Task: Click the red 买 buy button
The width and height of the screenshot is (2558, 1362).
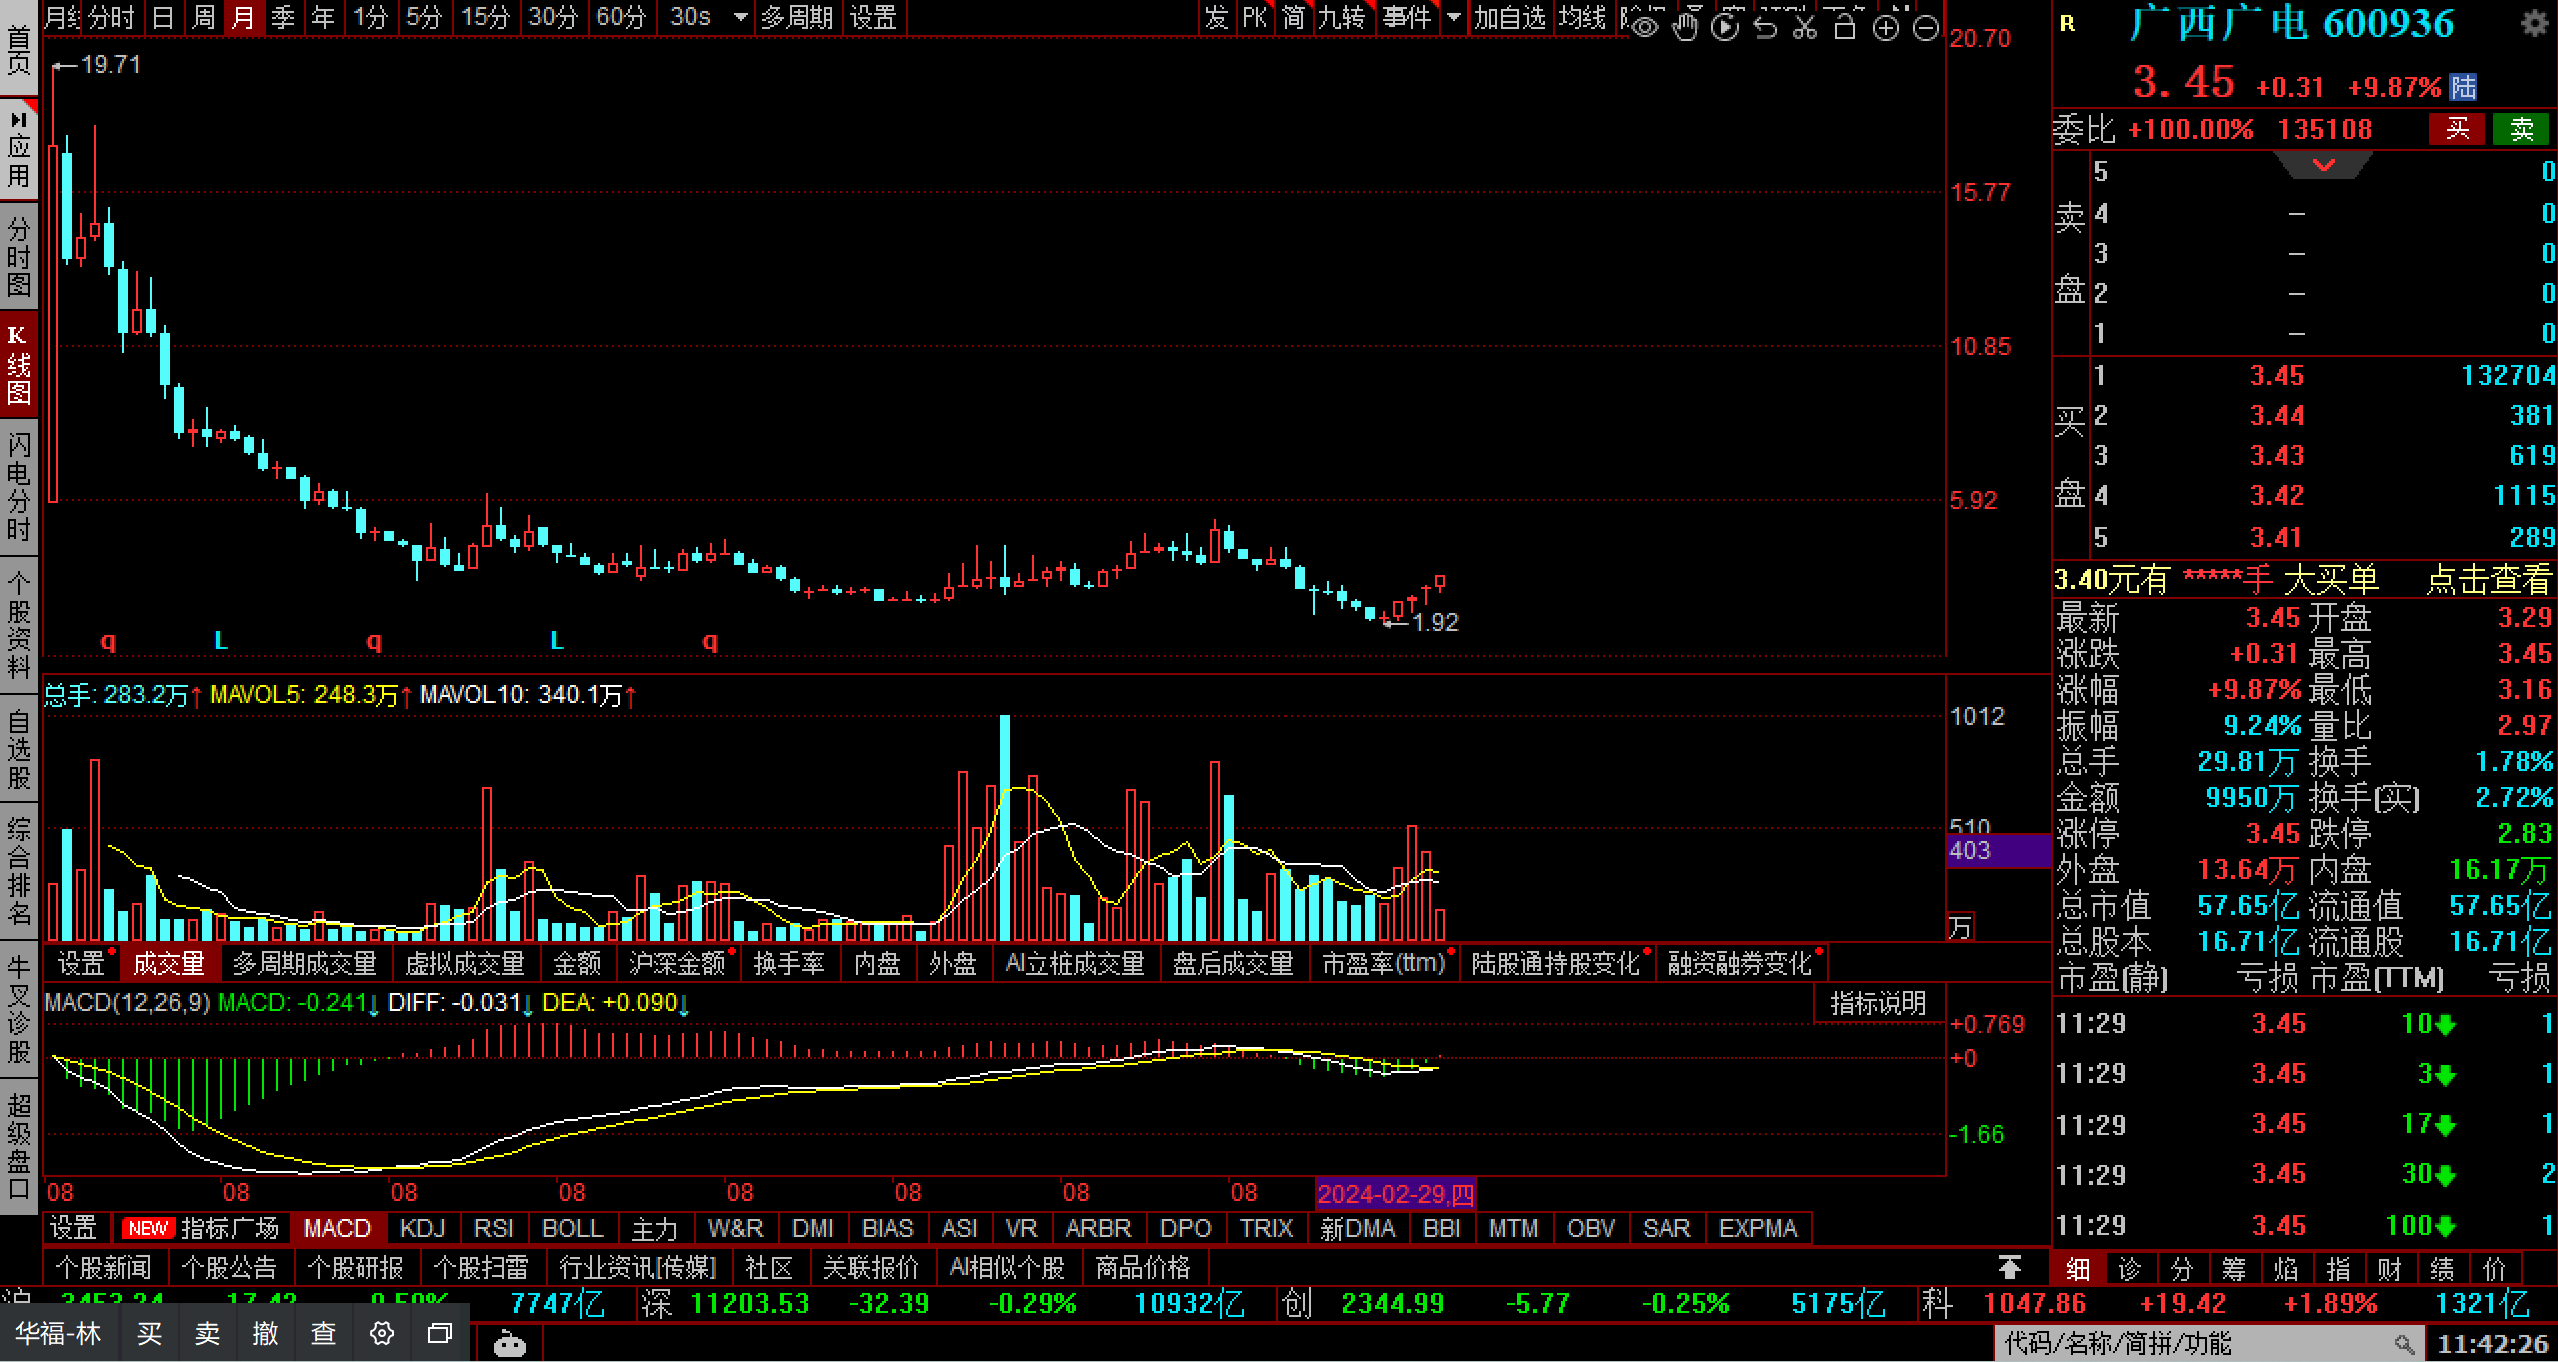Action: pyautogui.click(x=2457, y=129)
